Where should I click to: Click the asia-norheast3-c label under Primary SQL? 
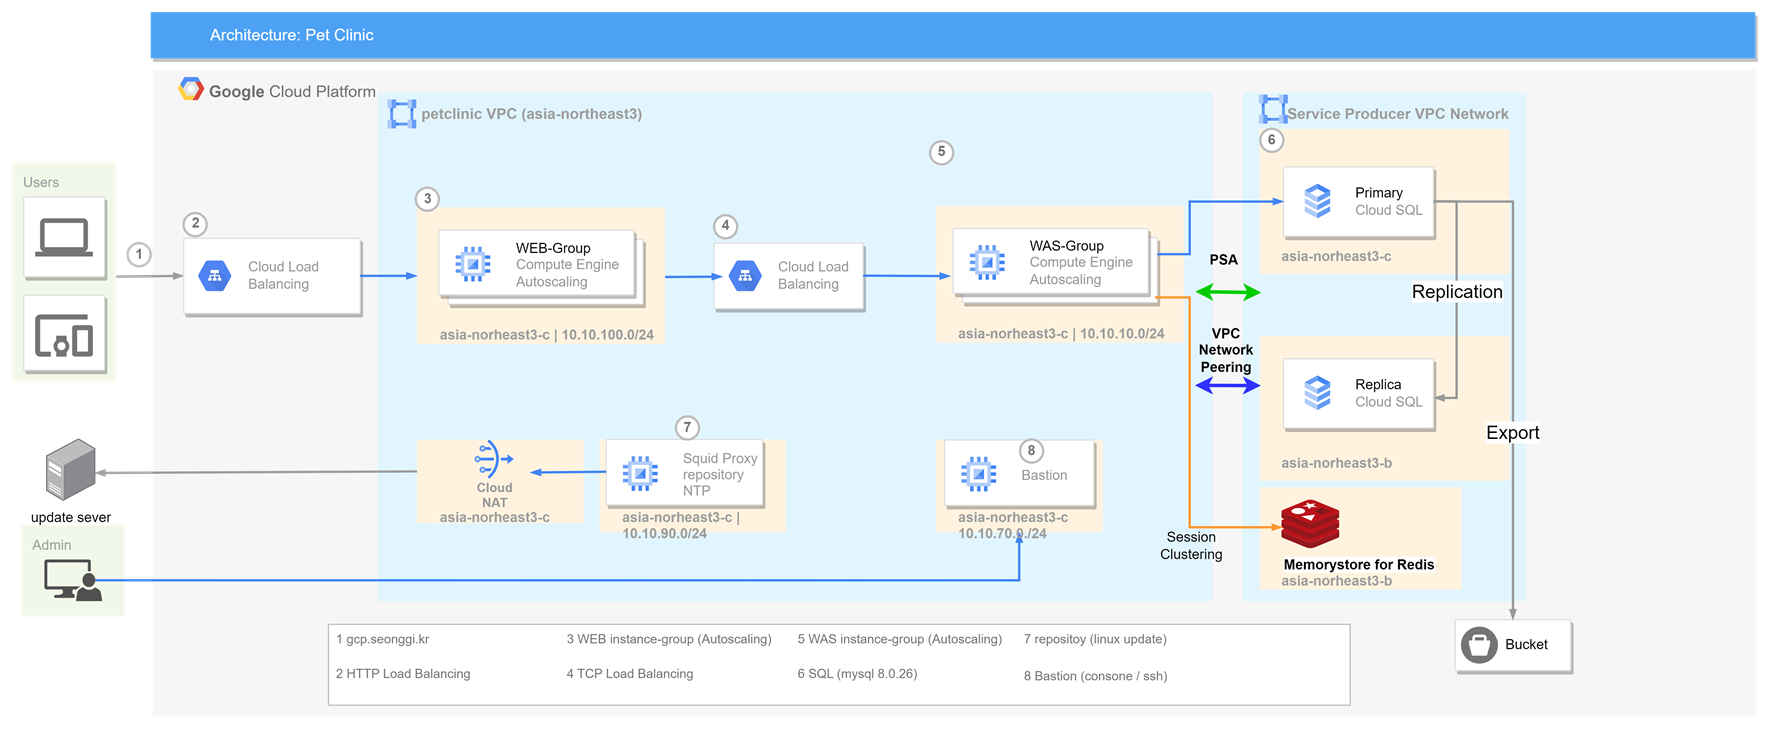(x=1336, y=256)
